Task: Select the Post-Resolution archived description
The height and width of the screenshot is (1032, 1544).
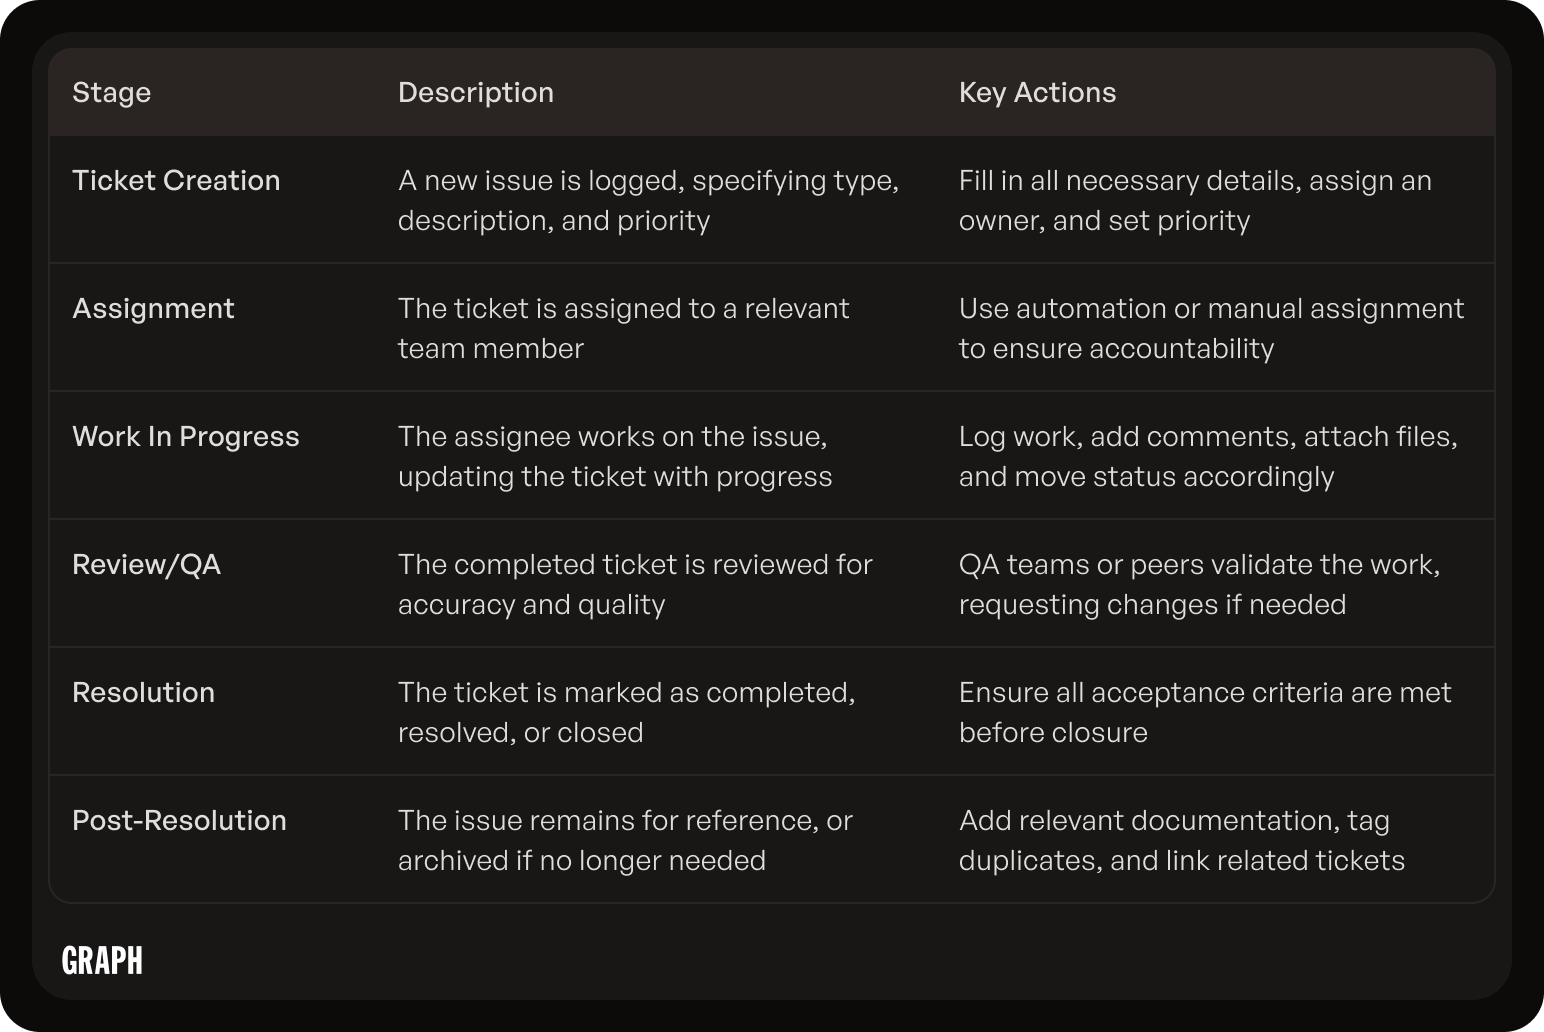Action: pyautogui.click(x=625, y=840)
